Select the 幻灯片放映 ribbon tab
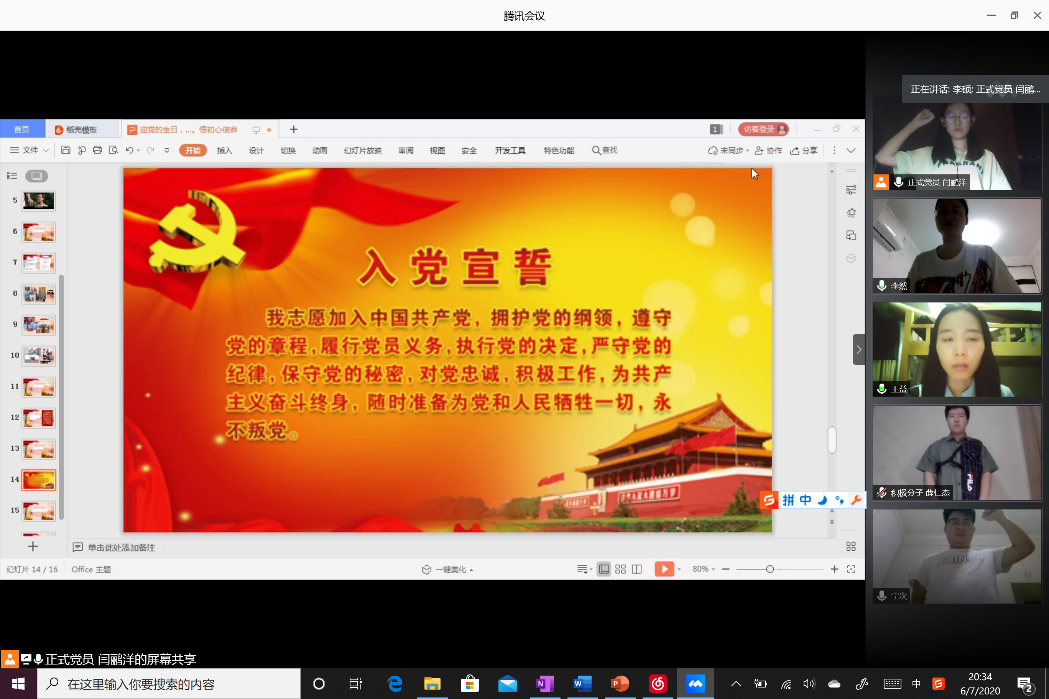This screenshot has height=699, width=1049. tap(363, 151)
